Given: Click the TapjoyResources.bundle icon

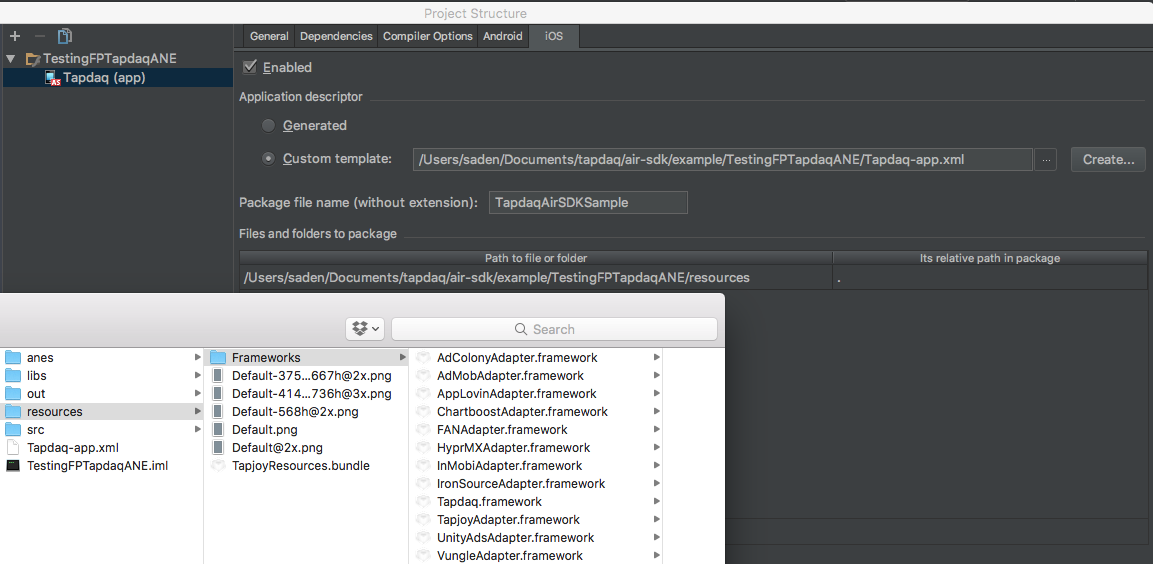Looking at the screenshot, I should tap(218, 465).
